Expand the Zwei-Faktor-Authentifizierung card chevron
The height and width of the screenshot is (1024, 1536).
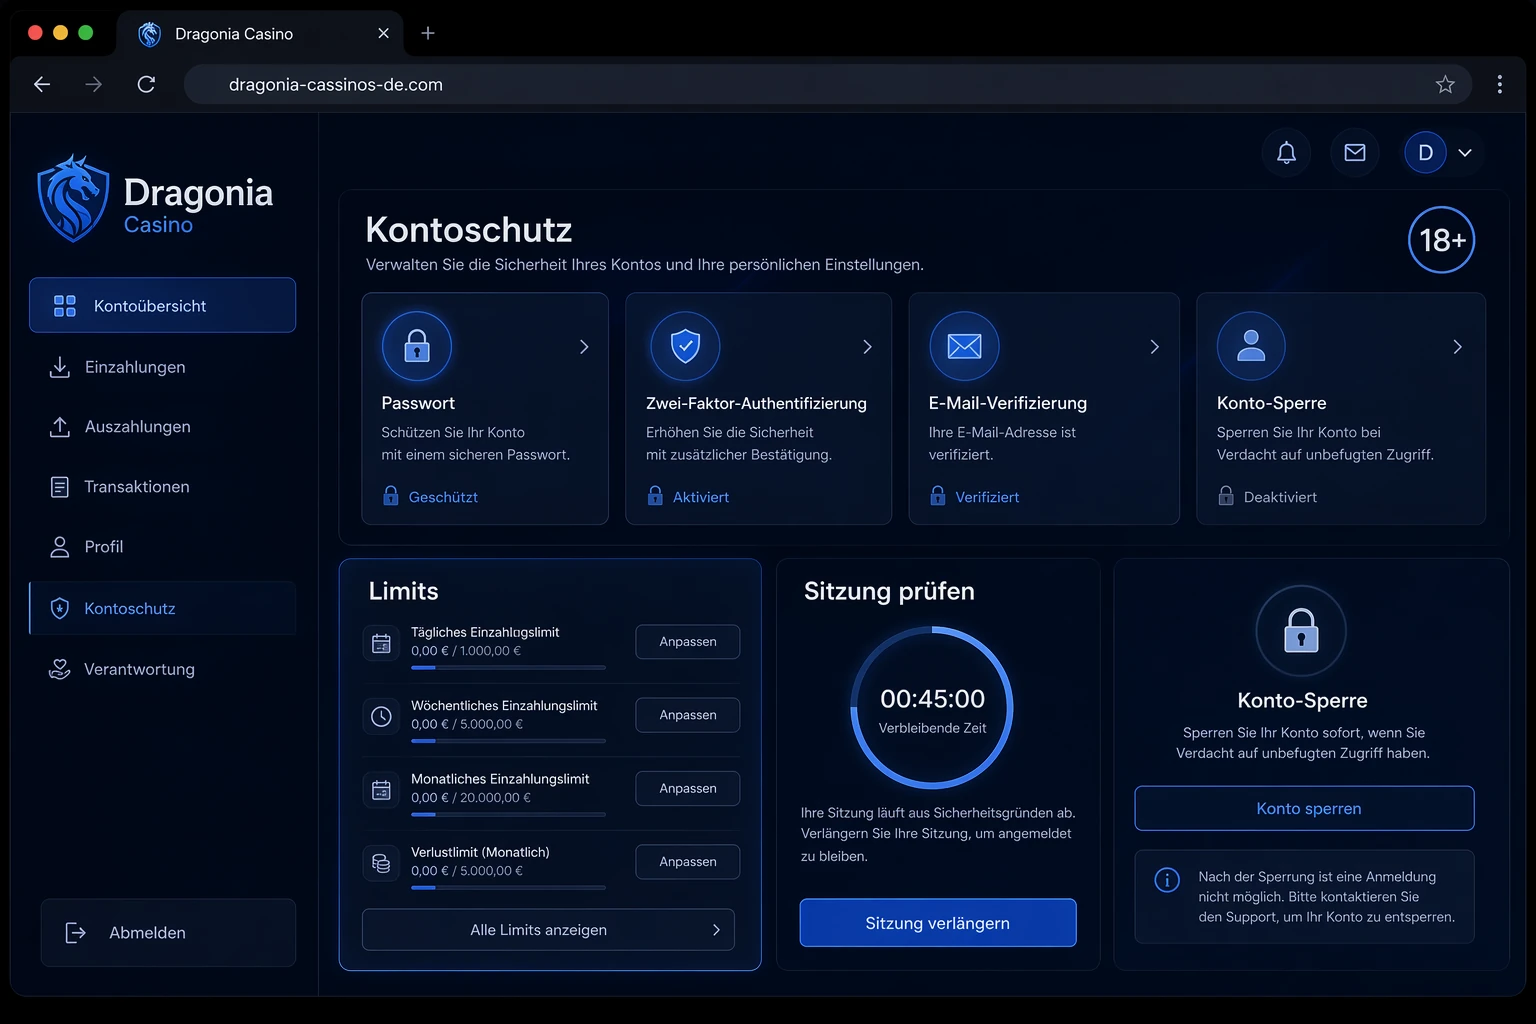(867, 347)
